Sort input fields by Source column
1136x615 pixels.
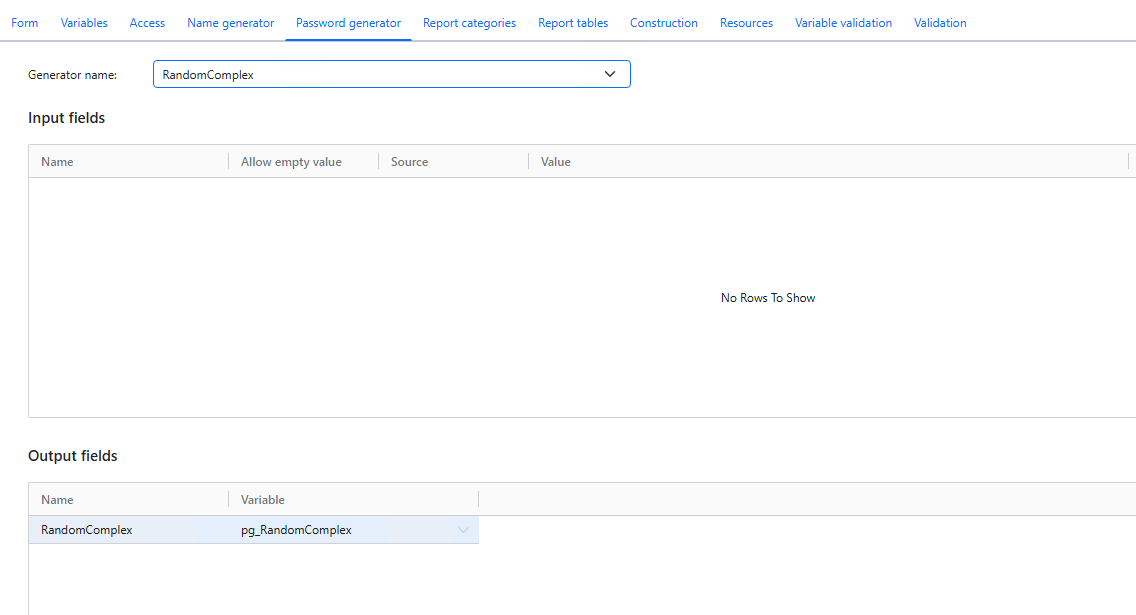click(x=409, y=162)
